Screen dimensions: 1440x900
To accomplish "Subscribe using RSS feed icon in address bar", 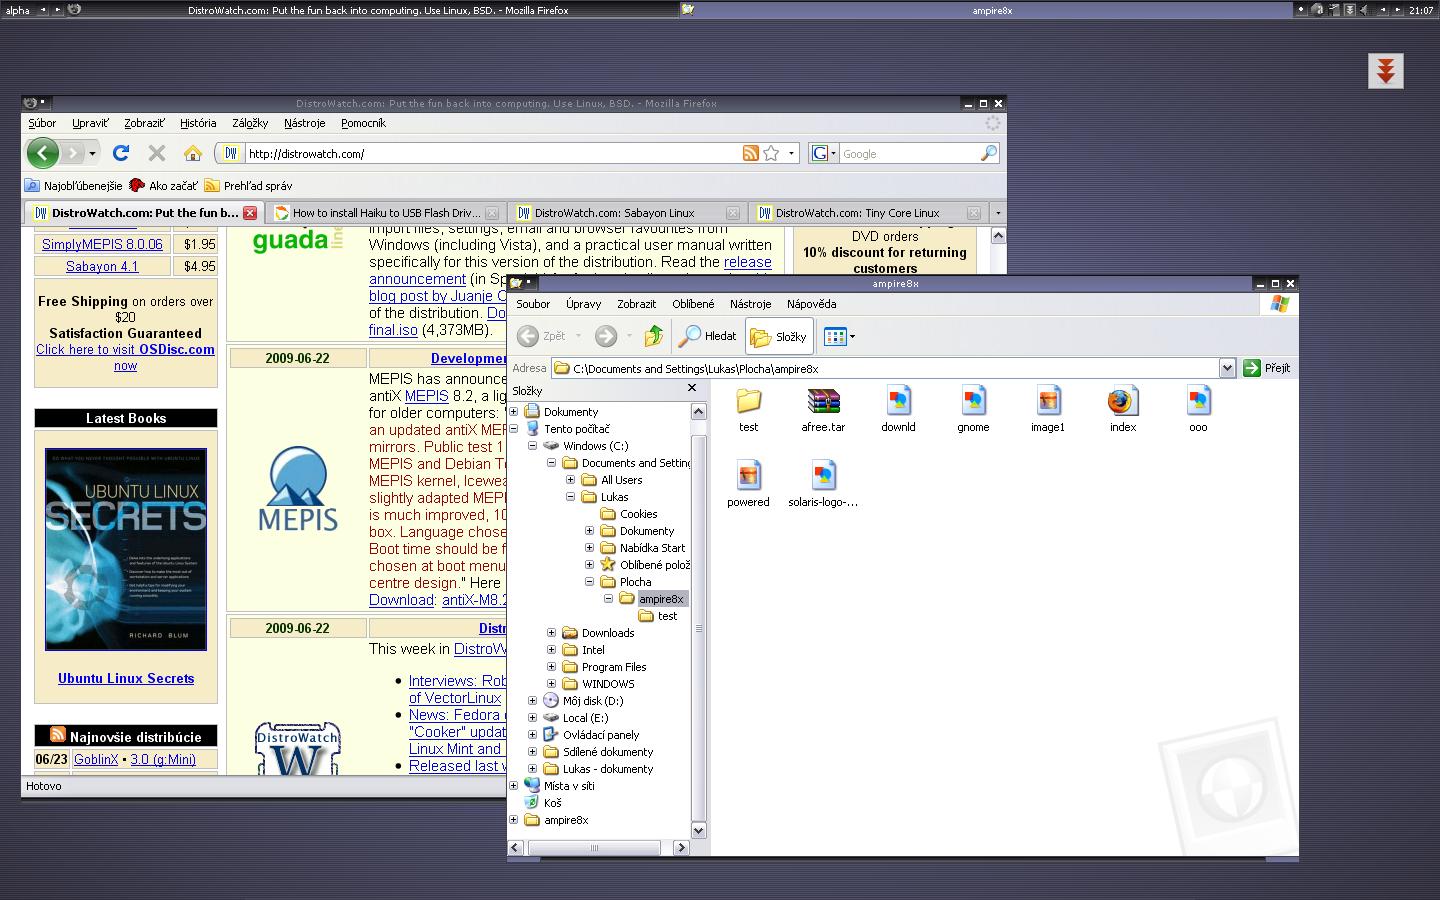I will (750, 153).
